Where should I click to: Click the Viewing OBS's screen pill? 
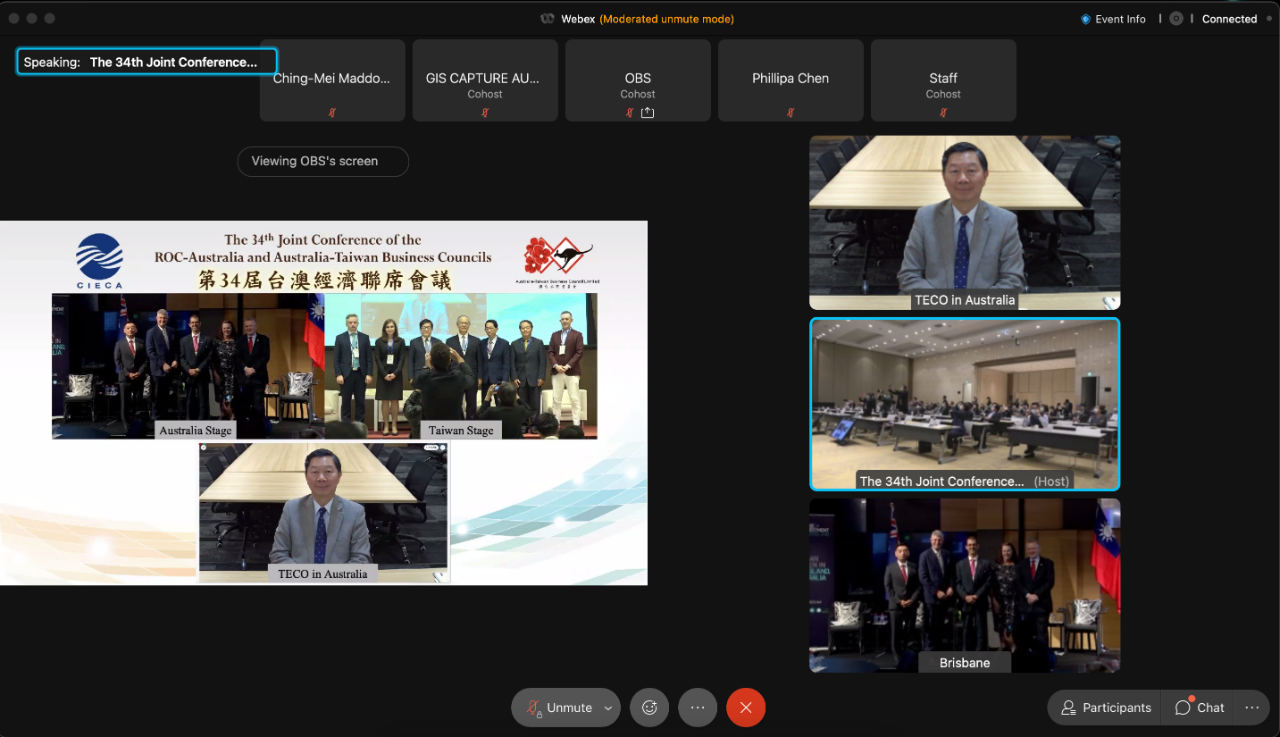pyautogui.click(x=322, y=161)
